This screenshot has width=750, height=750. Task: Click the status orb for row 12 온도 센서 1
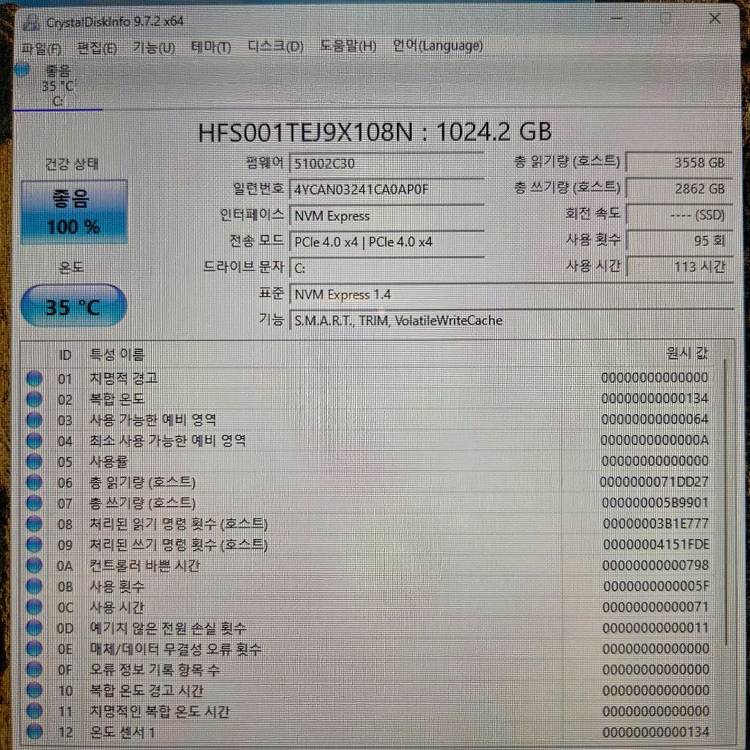(34, 732)
